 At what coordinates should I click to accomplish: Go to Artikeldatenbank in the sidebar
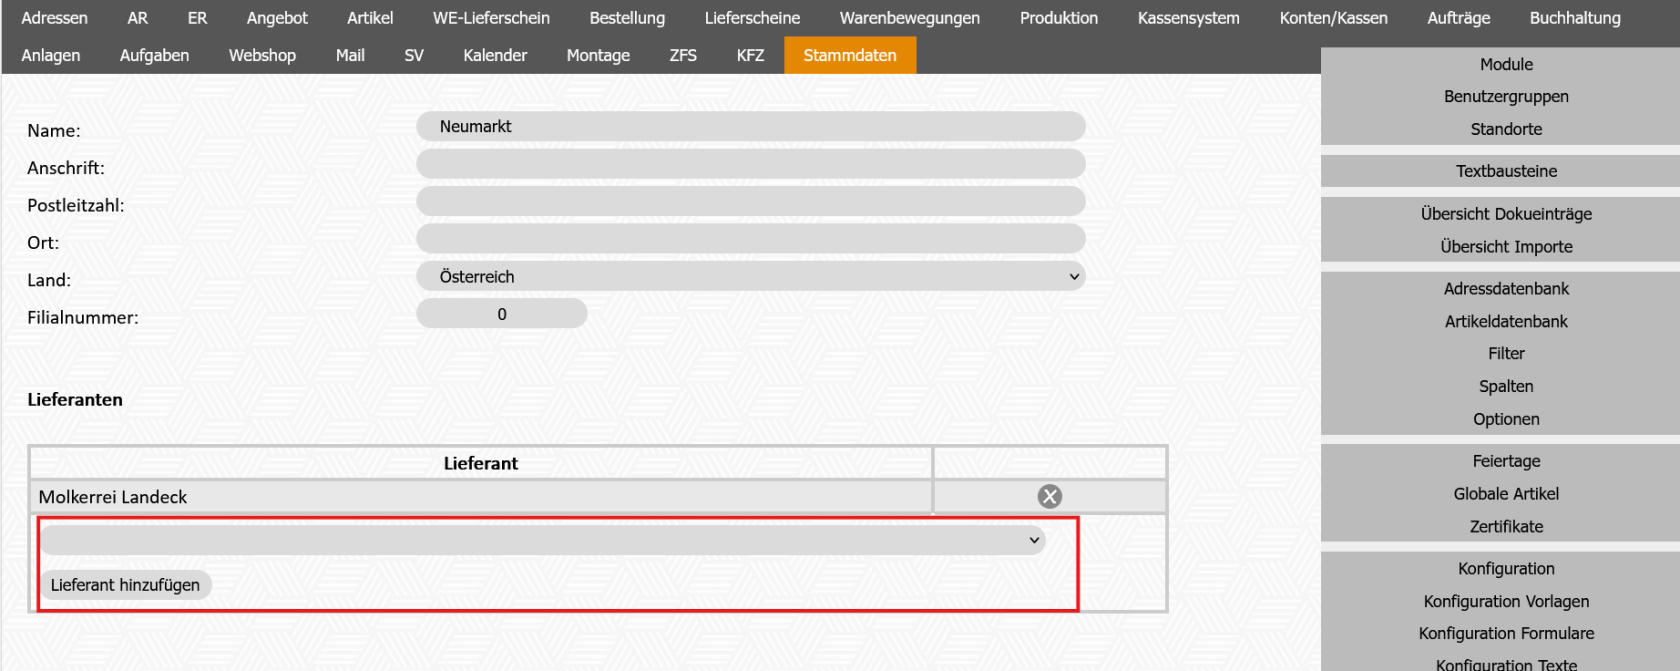[1505, 321]
